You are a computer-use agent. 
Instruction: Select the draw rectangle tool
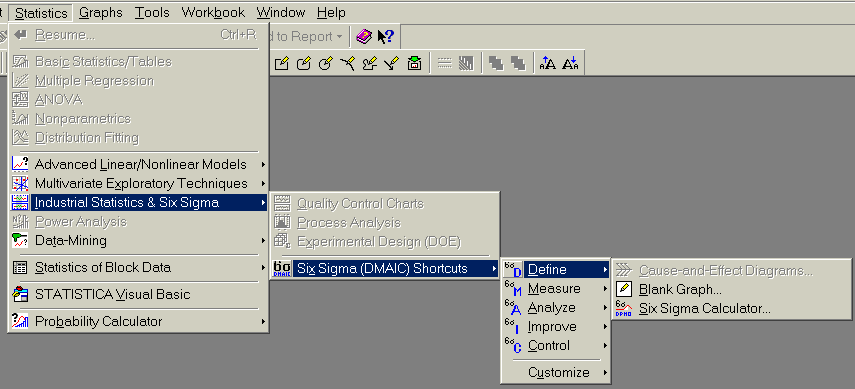click(x=281, y=64)
